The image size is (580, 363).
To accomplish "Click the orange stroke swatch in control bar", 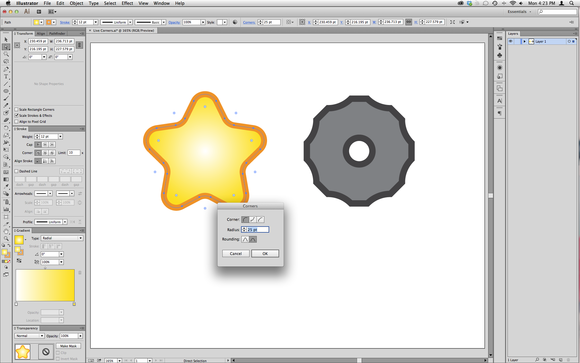I will click(x=48, y=22).
